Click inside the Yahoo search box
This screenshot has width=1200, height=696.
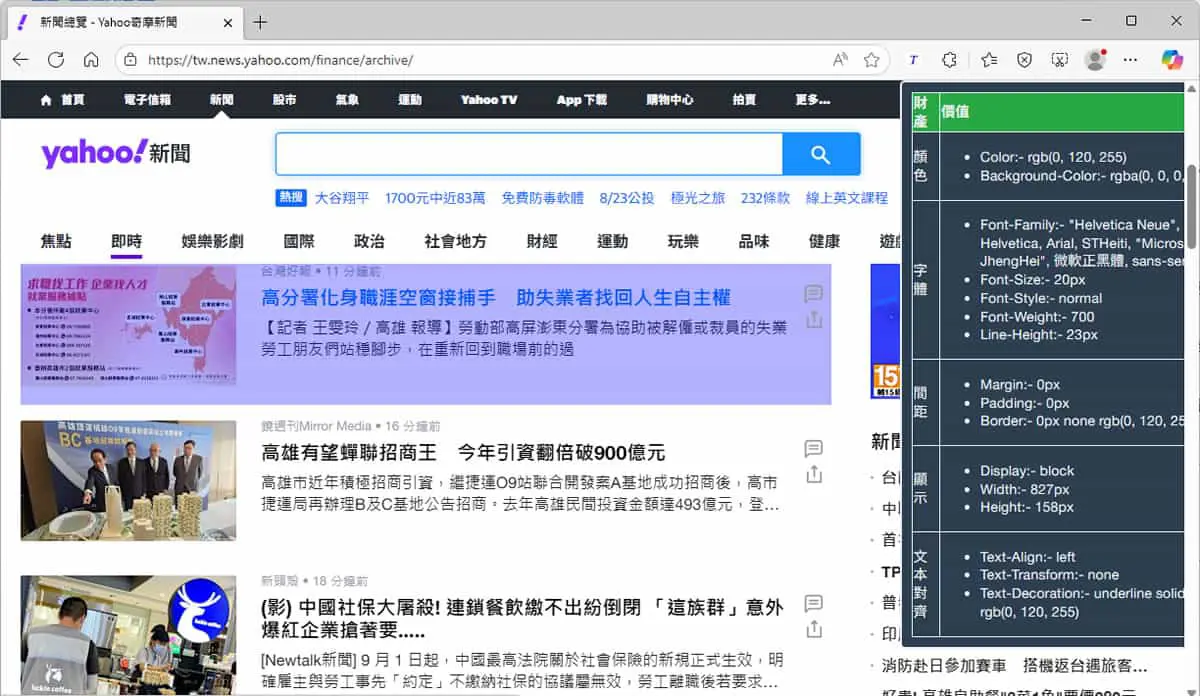point(529,154)
